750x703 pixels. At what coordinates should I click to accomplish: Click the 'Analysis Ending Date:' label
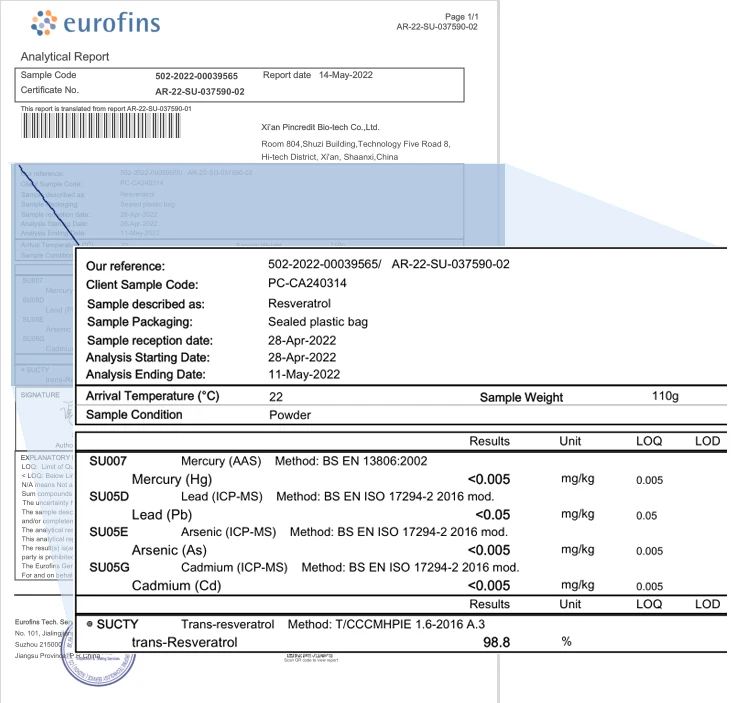click(146, 374)
